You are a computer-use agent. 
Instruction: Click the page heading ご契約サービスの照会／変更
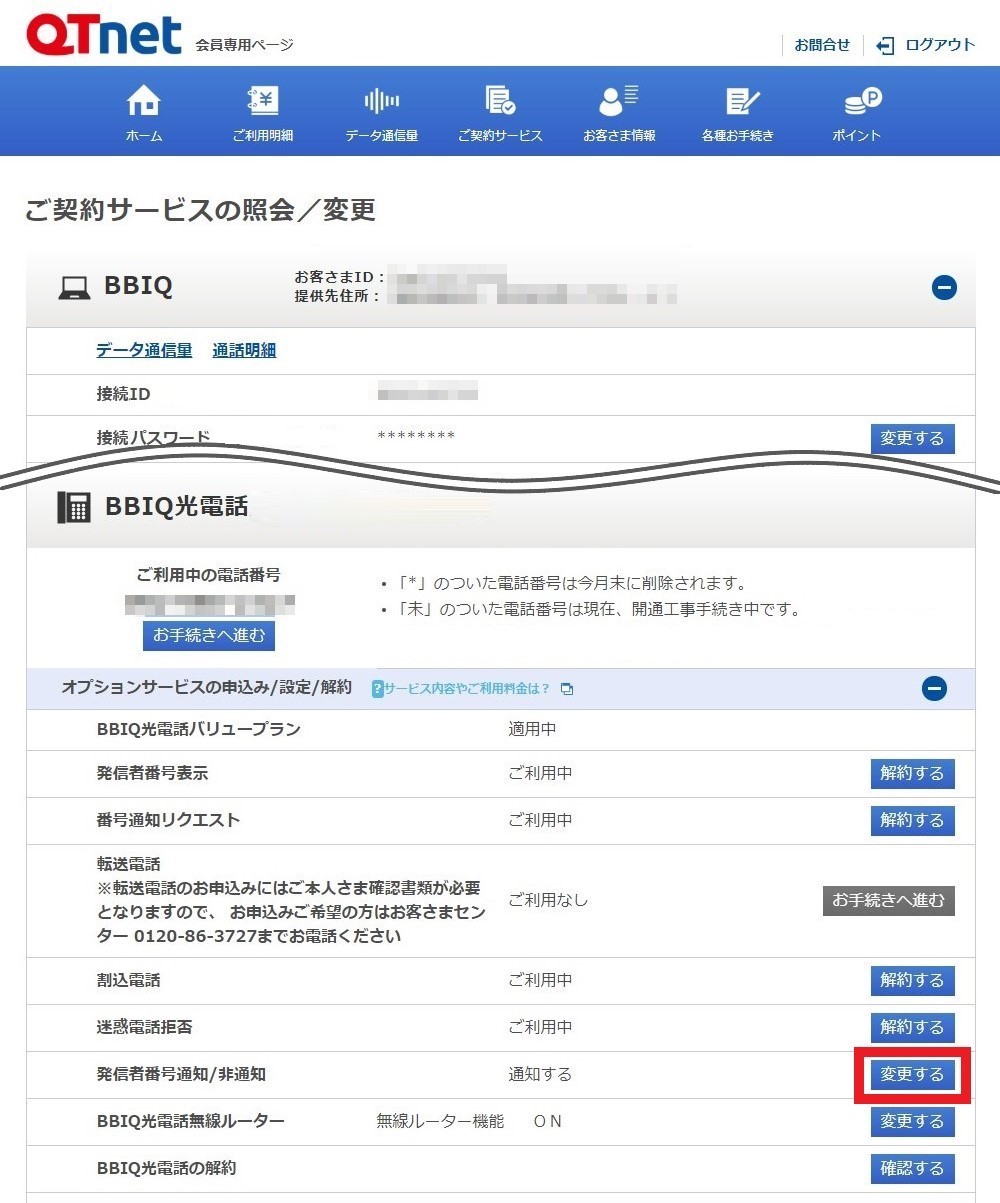200,210
